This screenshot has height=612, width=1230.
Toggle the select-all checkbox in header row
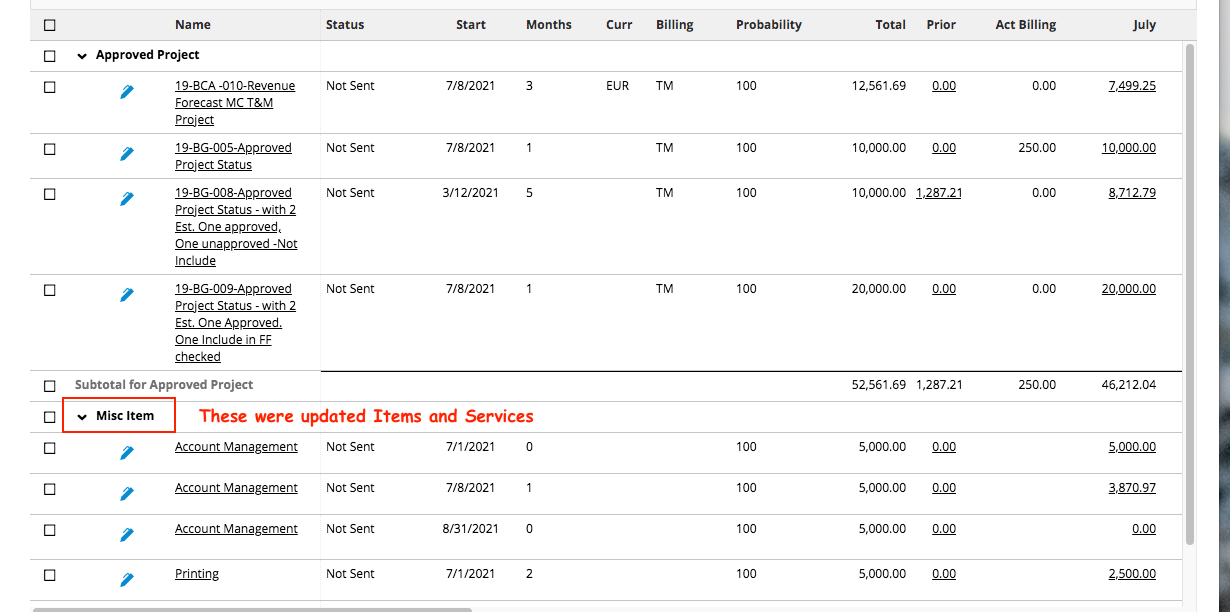point(50,26)
